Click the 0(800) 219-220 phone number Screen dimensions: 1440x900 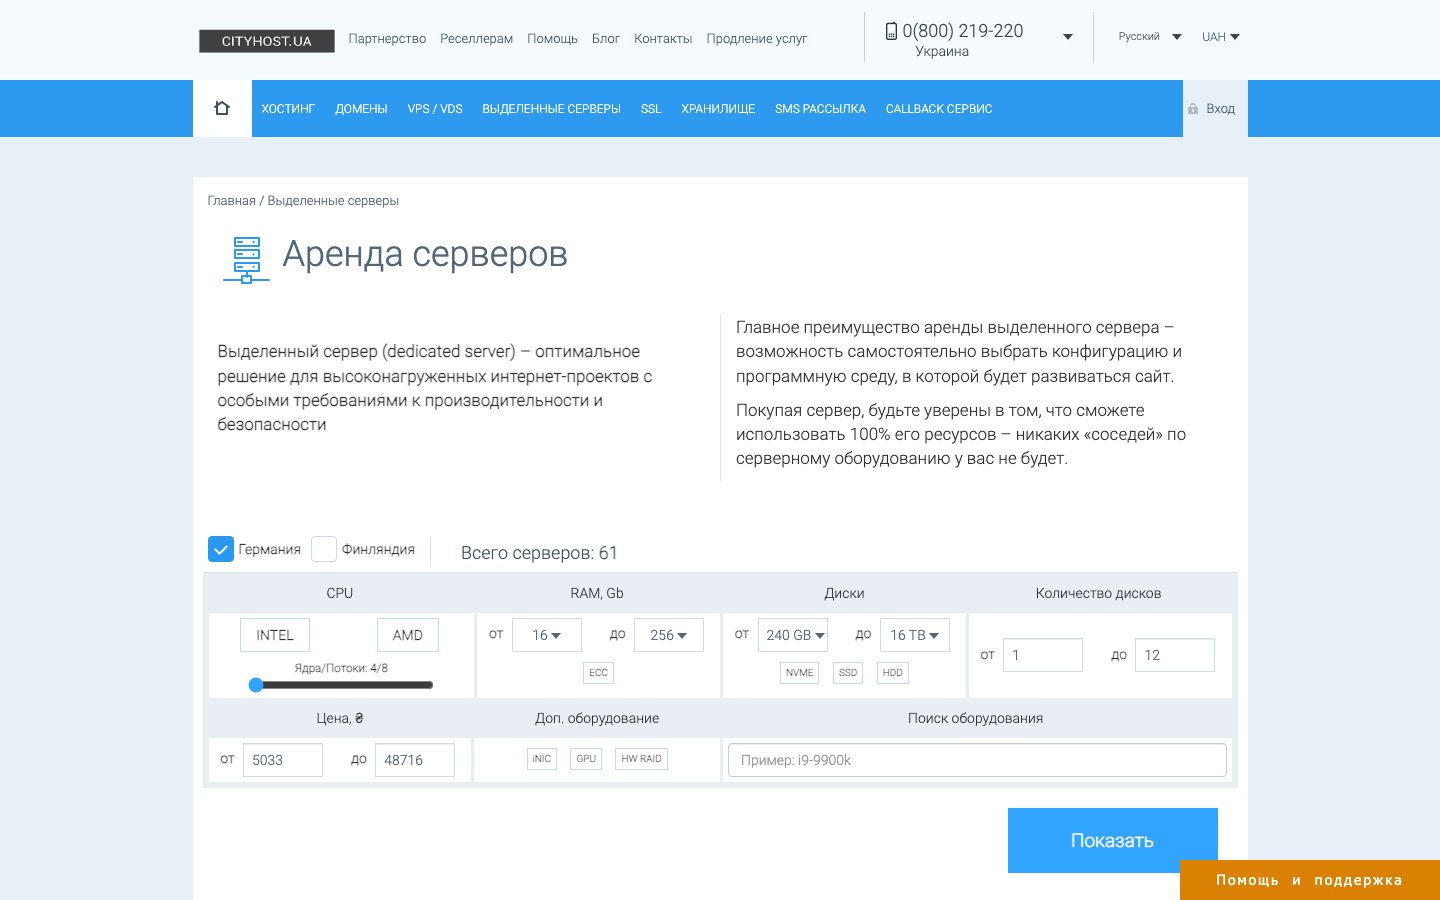(963, 31)
